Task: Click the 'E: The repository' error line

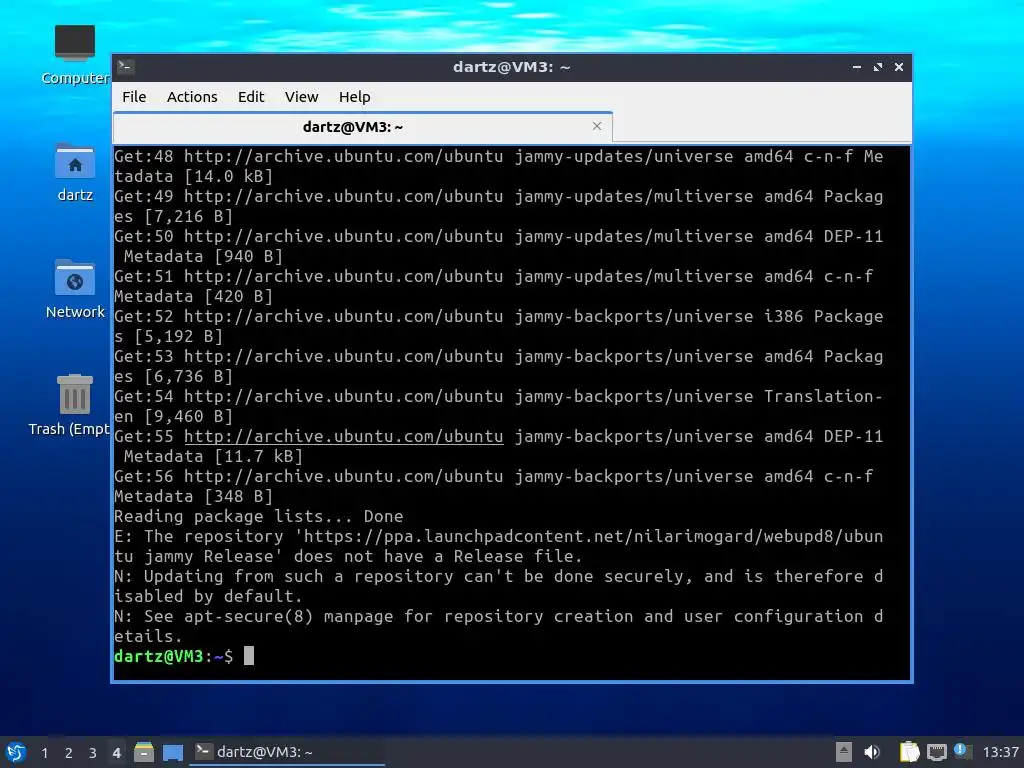Action: (x=498, y=537)
